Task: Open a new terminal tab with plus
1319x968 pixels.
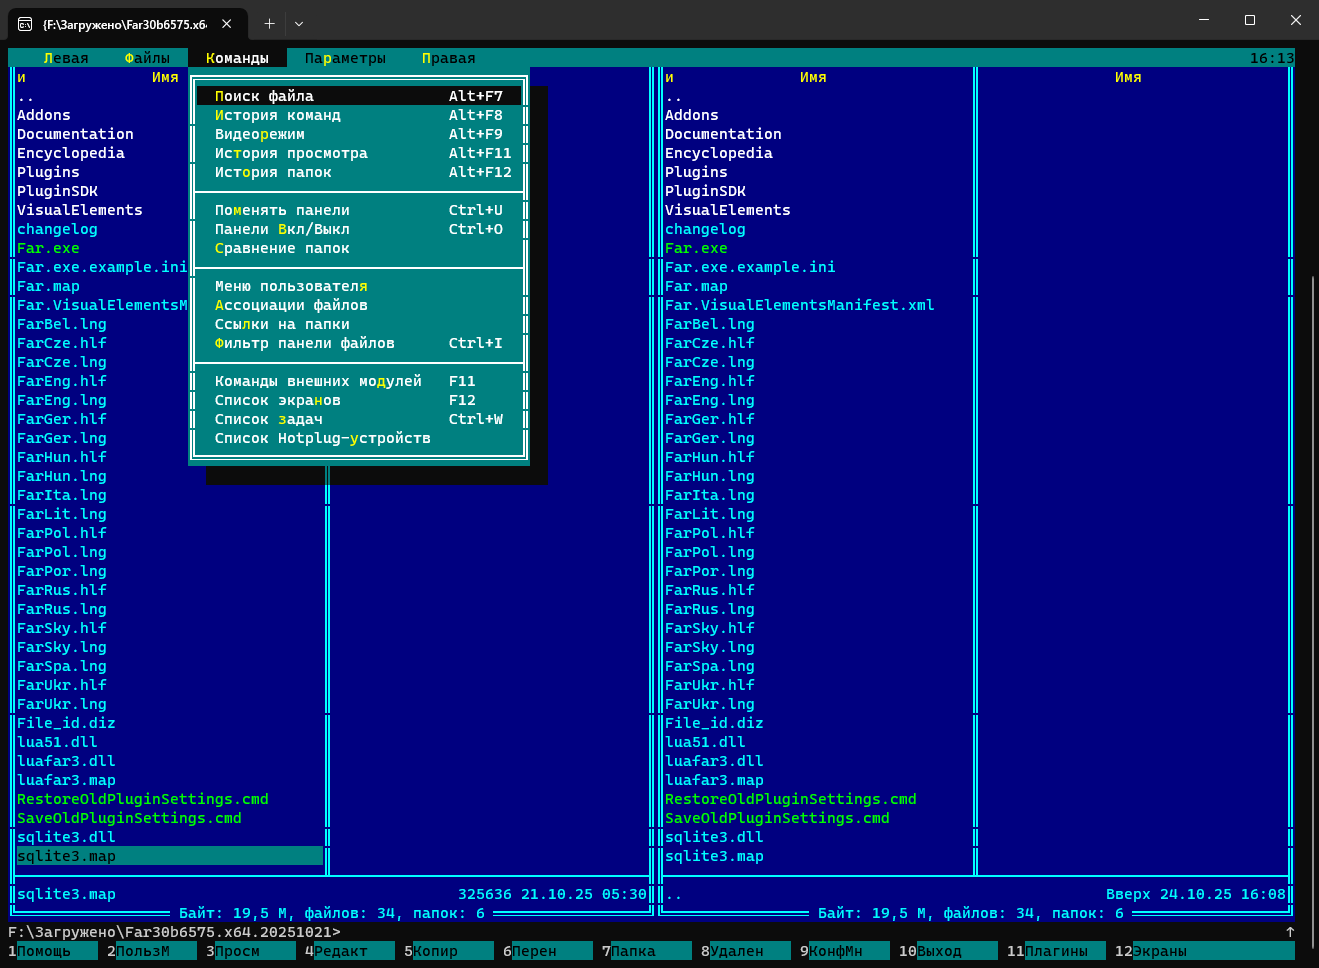Action: point(269,23)
